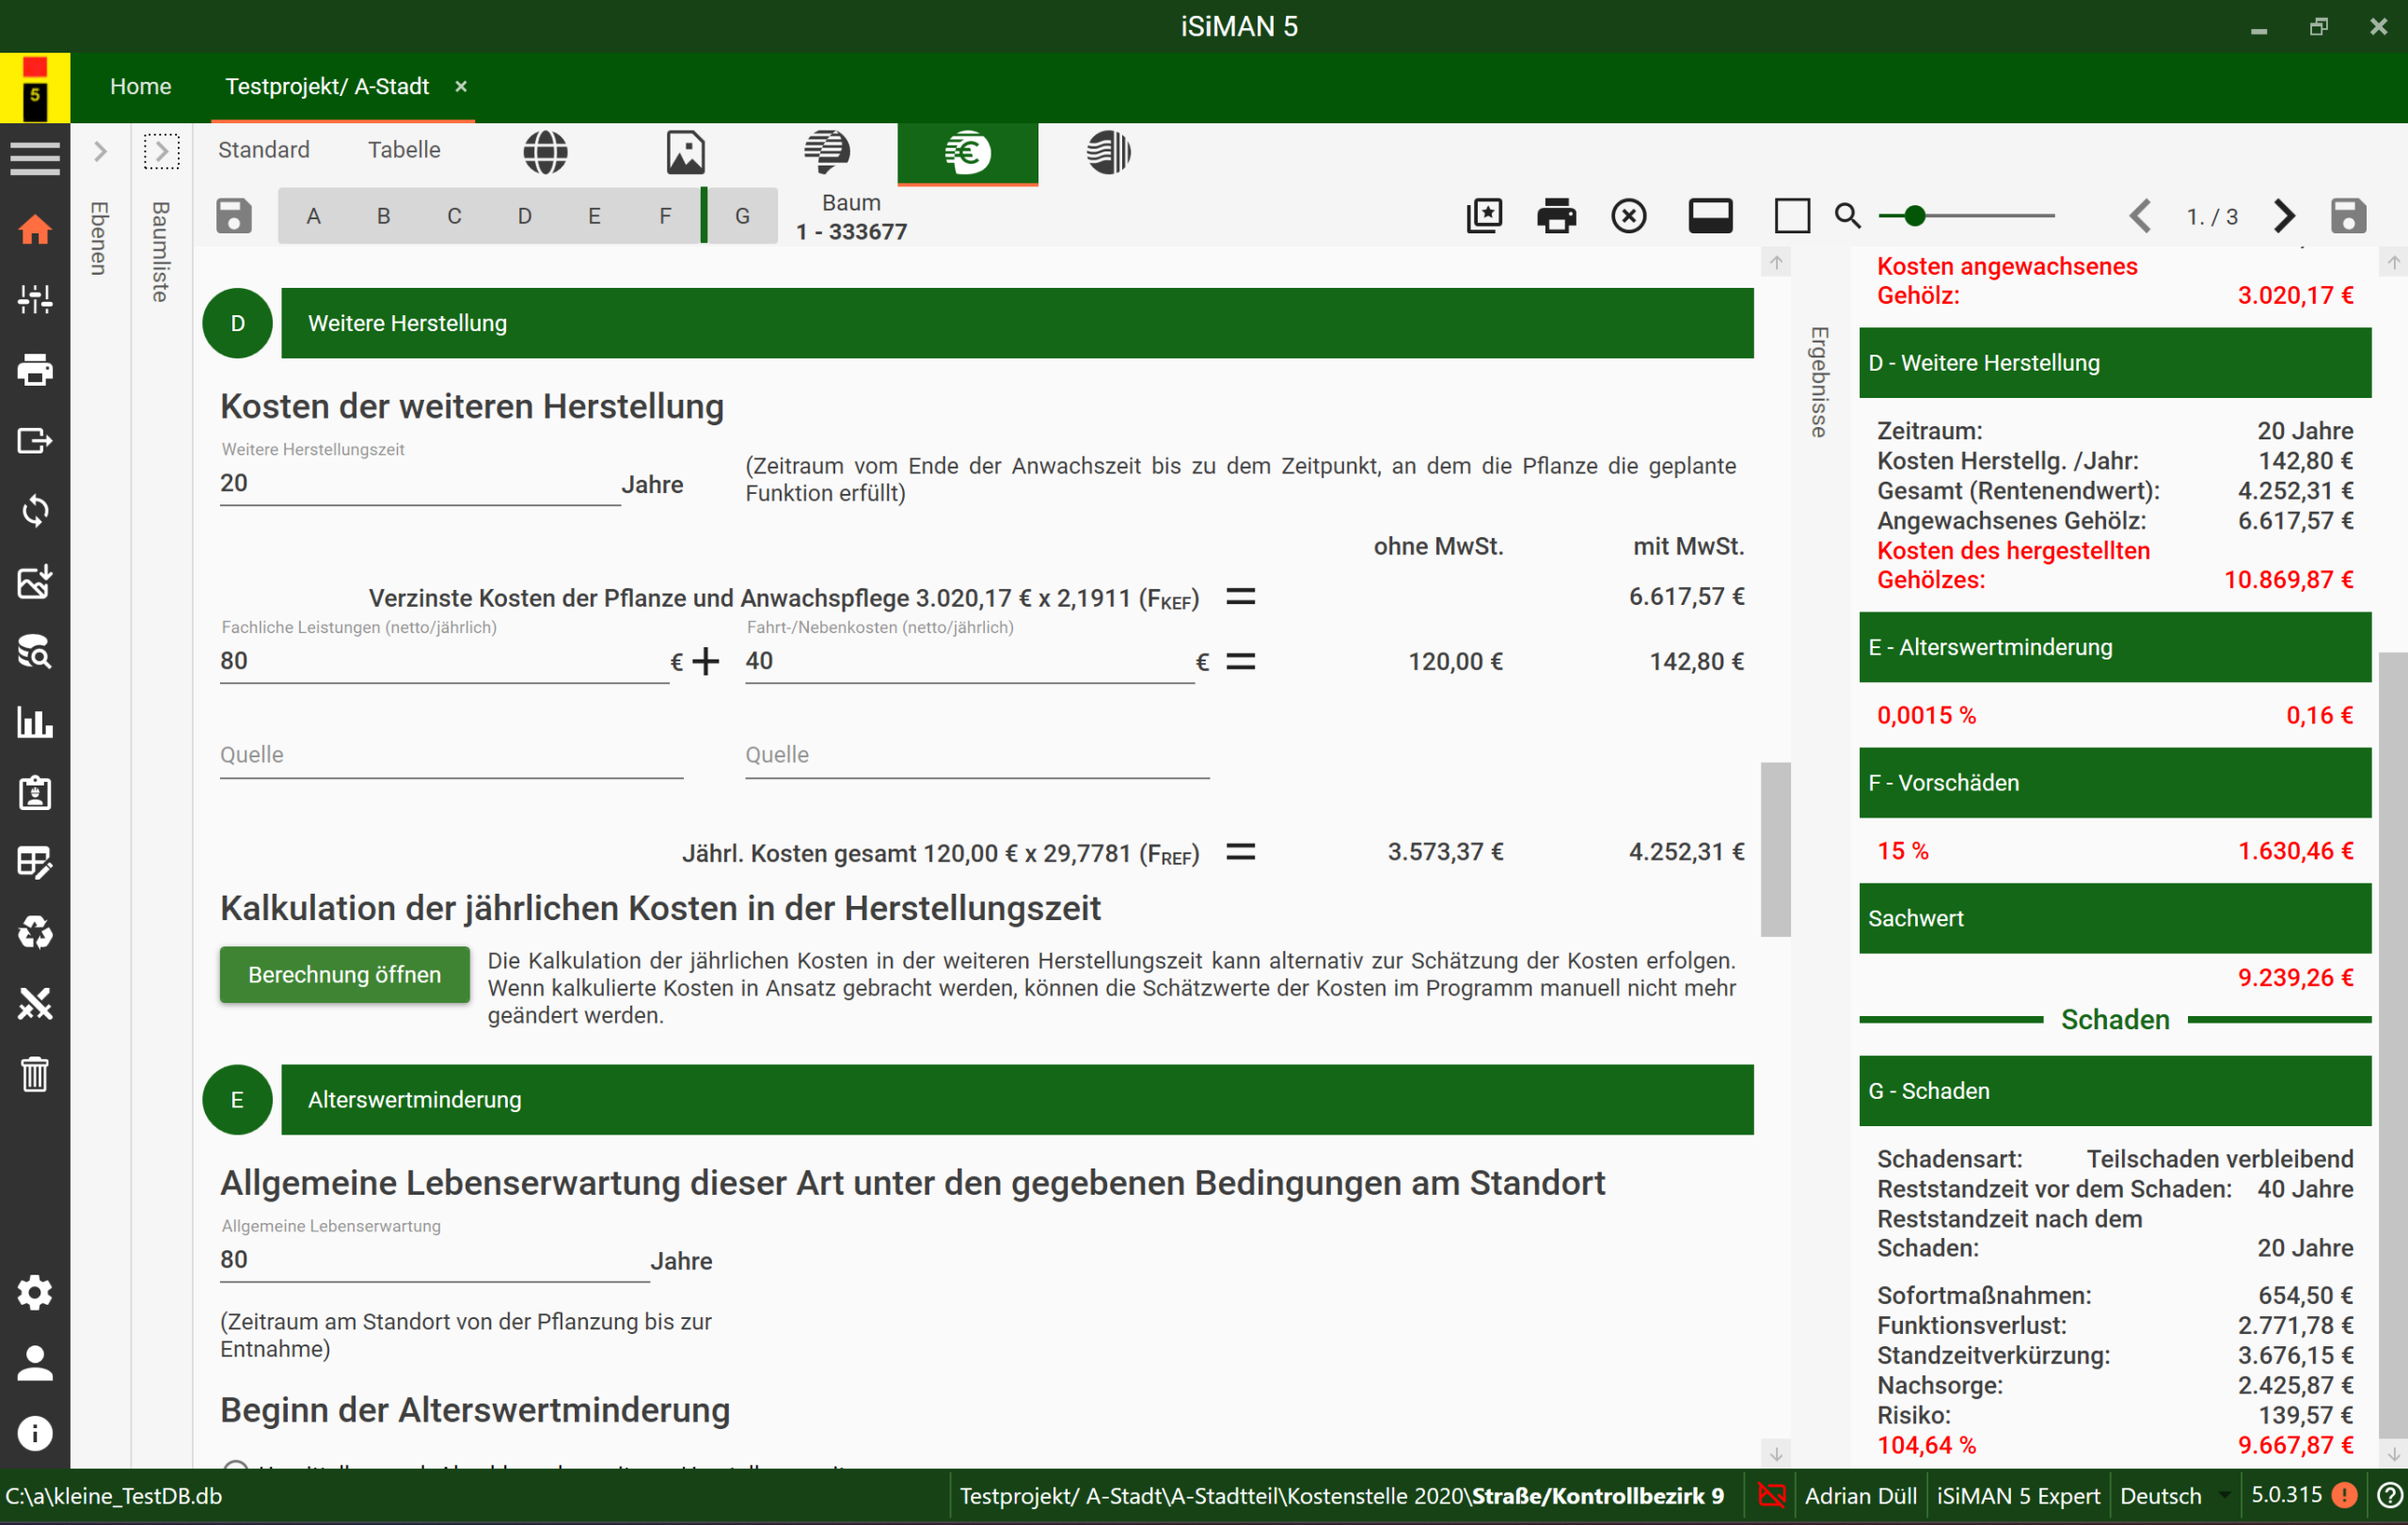The image size is (2408, 1525).
Task: Click the trash bin sidebar icon
Action: 35,1074
